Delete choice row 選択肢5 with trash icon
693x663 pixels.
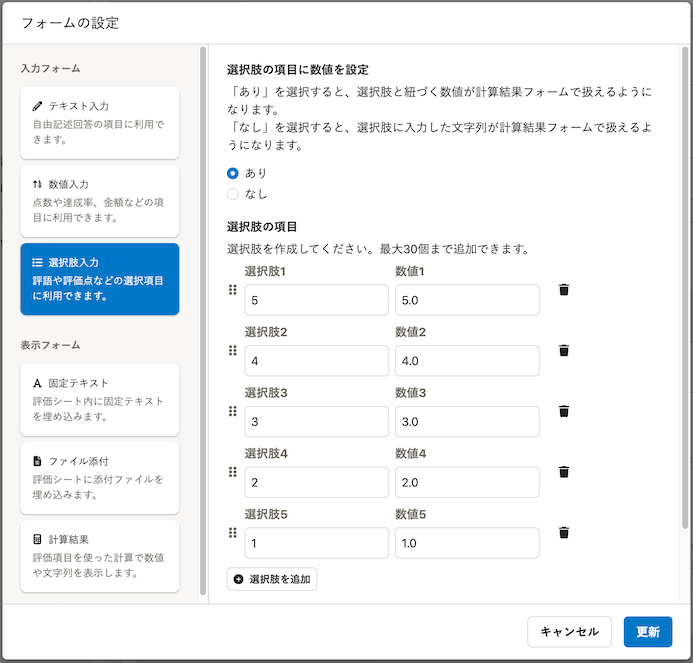point(564,532)
